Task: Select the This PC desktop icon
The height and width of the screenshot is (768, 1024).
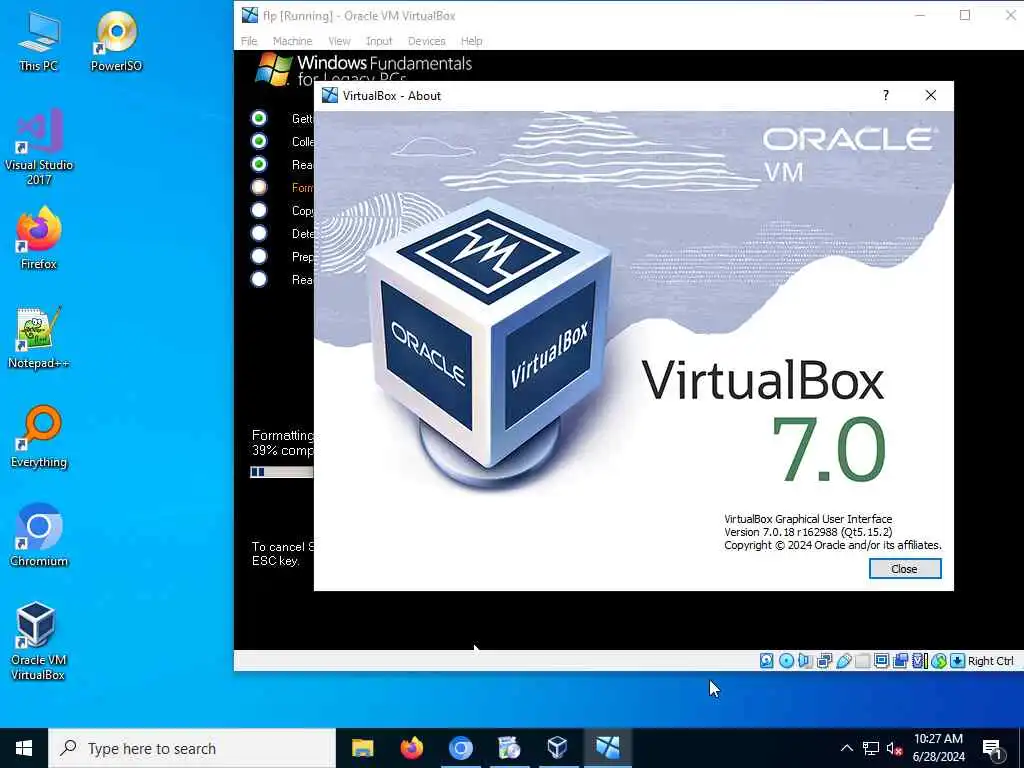Action: coord(39,41)
